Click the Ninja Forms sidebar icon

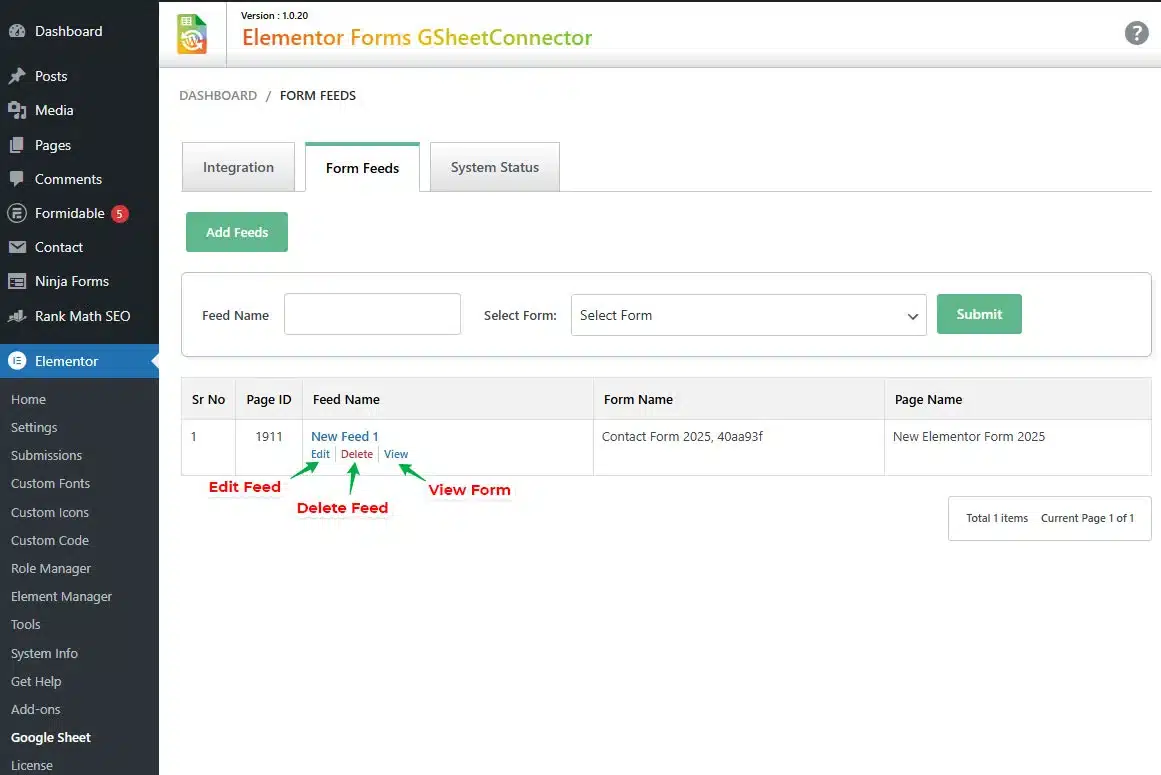pos(17,282)
